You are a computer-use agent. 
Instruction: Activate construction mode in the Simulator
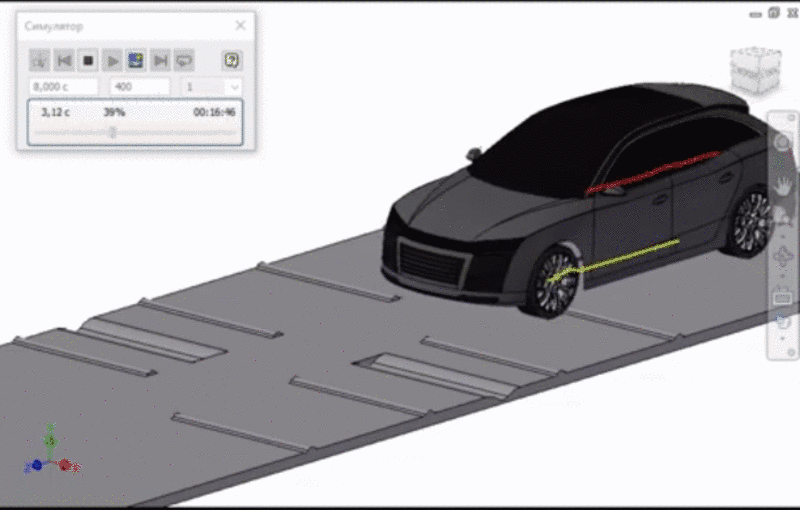coord(40,61)
